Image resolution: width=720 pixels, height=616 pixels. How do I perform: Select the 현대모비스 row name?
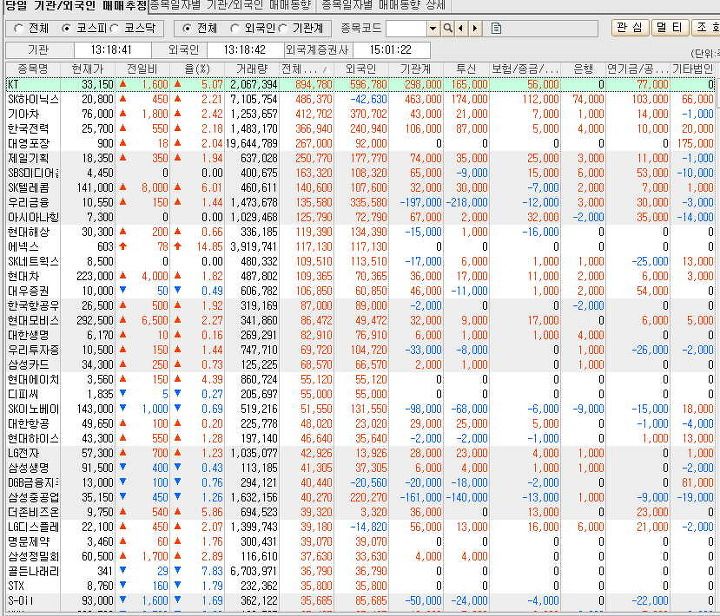(x=33, y=320)
